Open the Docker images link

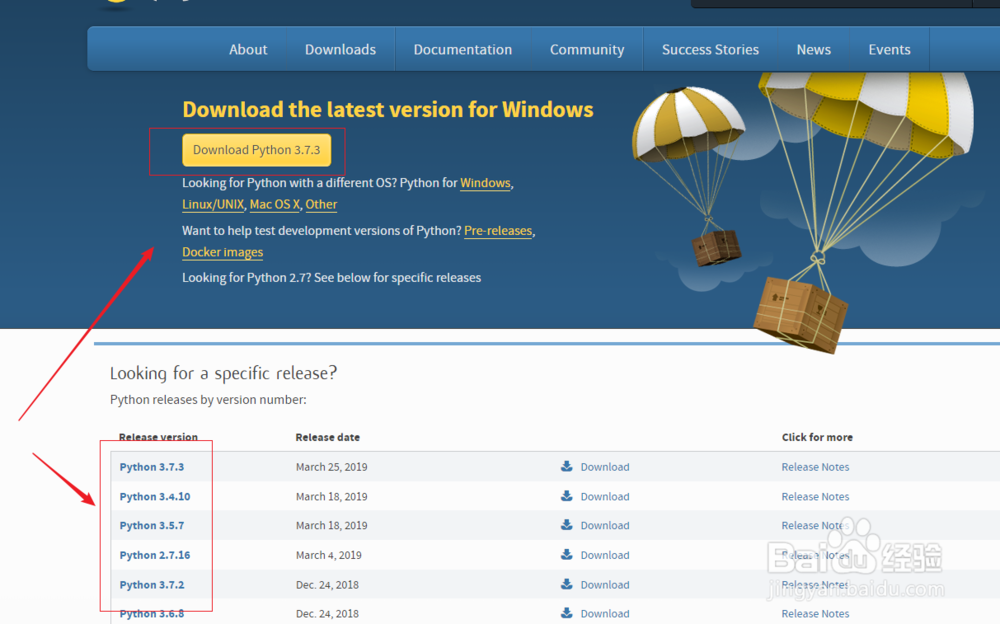222,252
